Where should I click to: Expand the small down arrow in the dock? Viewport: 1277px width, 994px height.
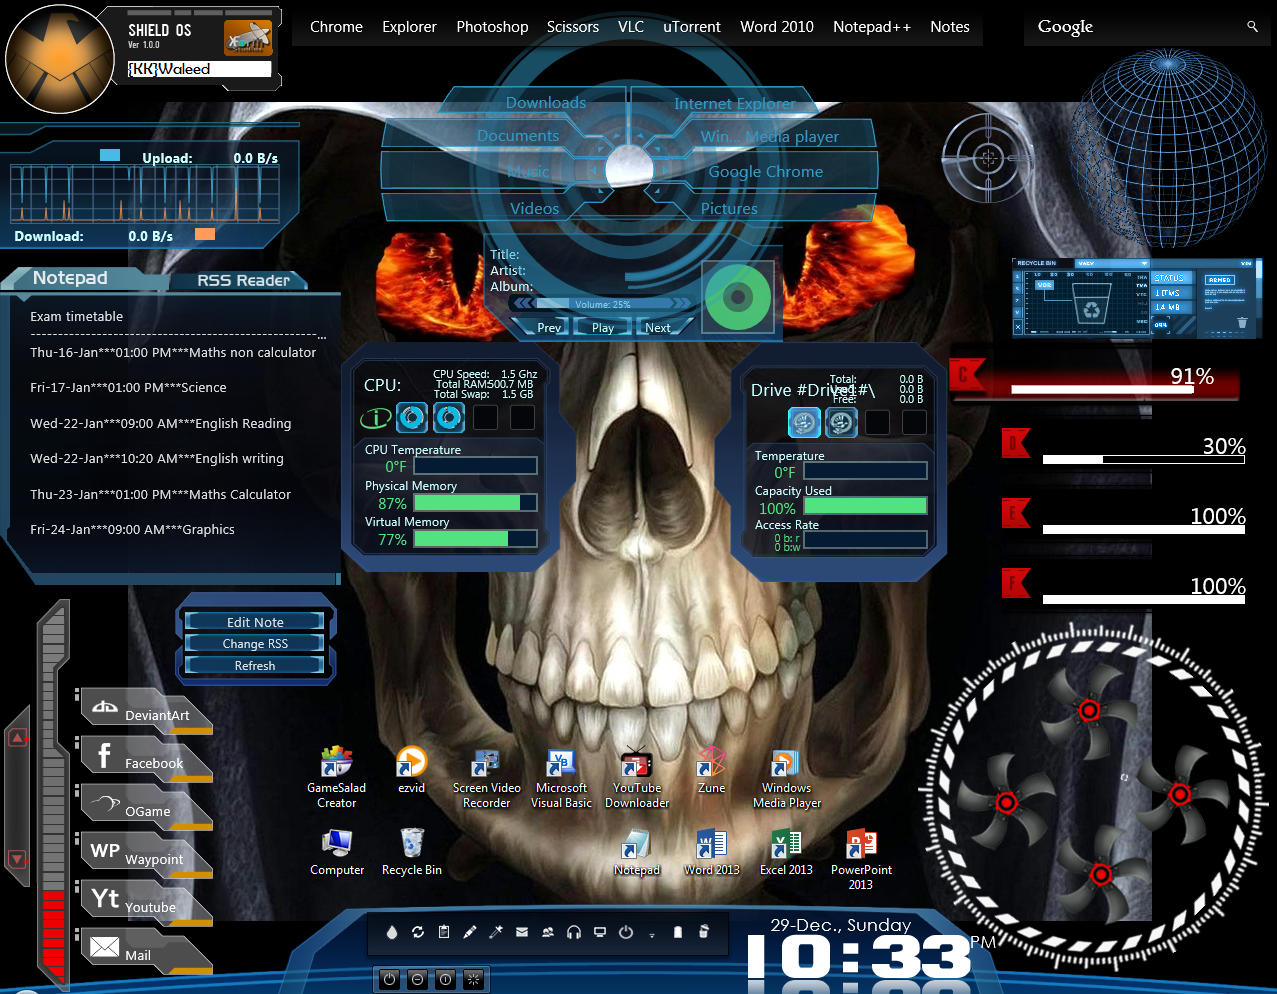point(651,935)
